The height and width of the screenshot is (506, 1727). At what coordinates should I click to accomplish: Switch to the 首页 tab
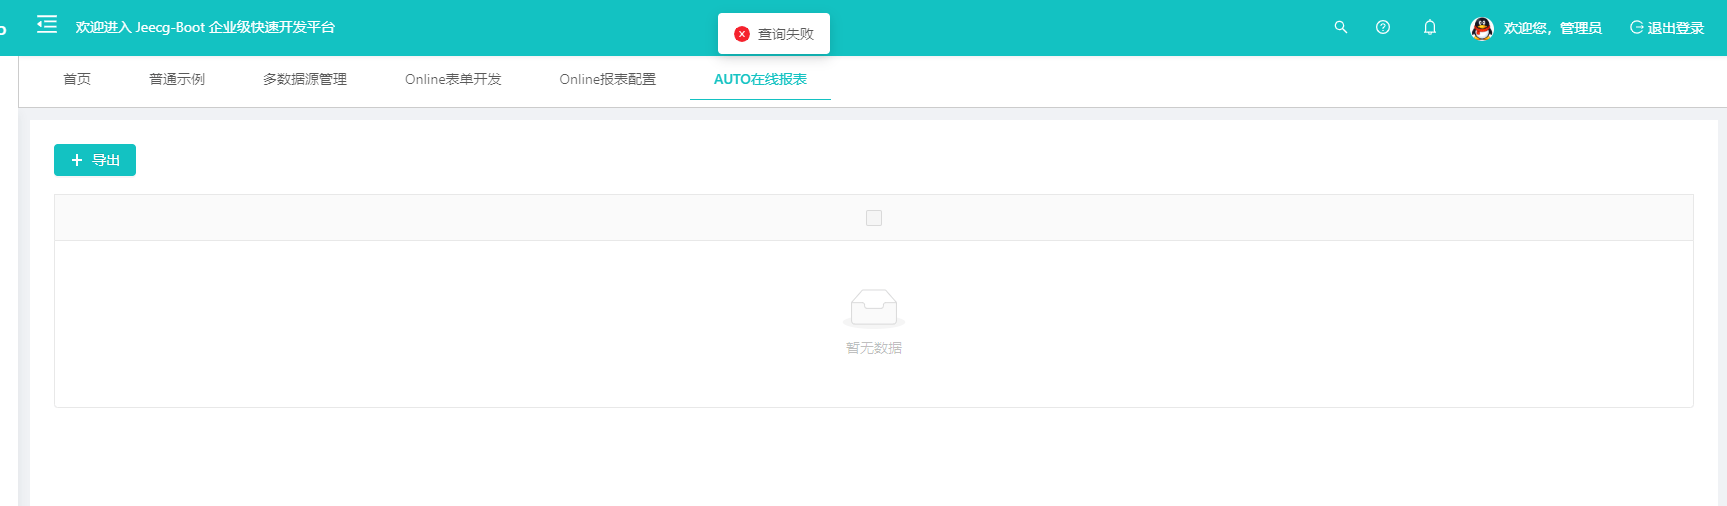coord(77,80)
